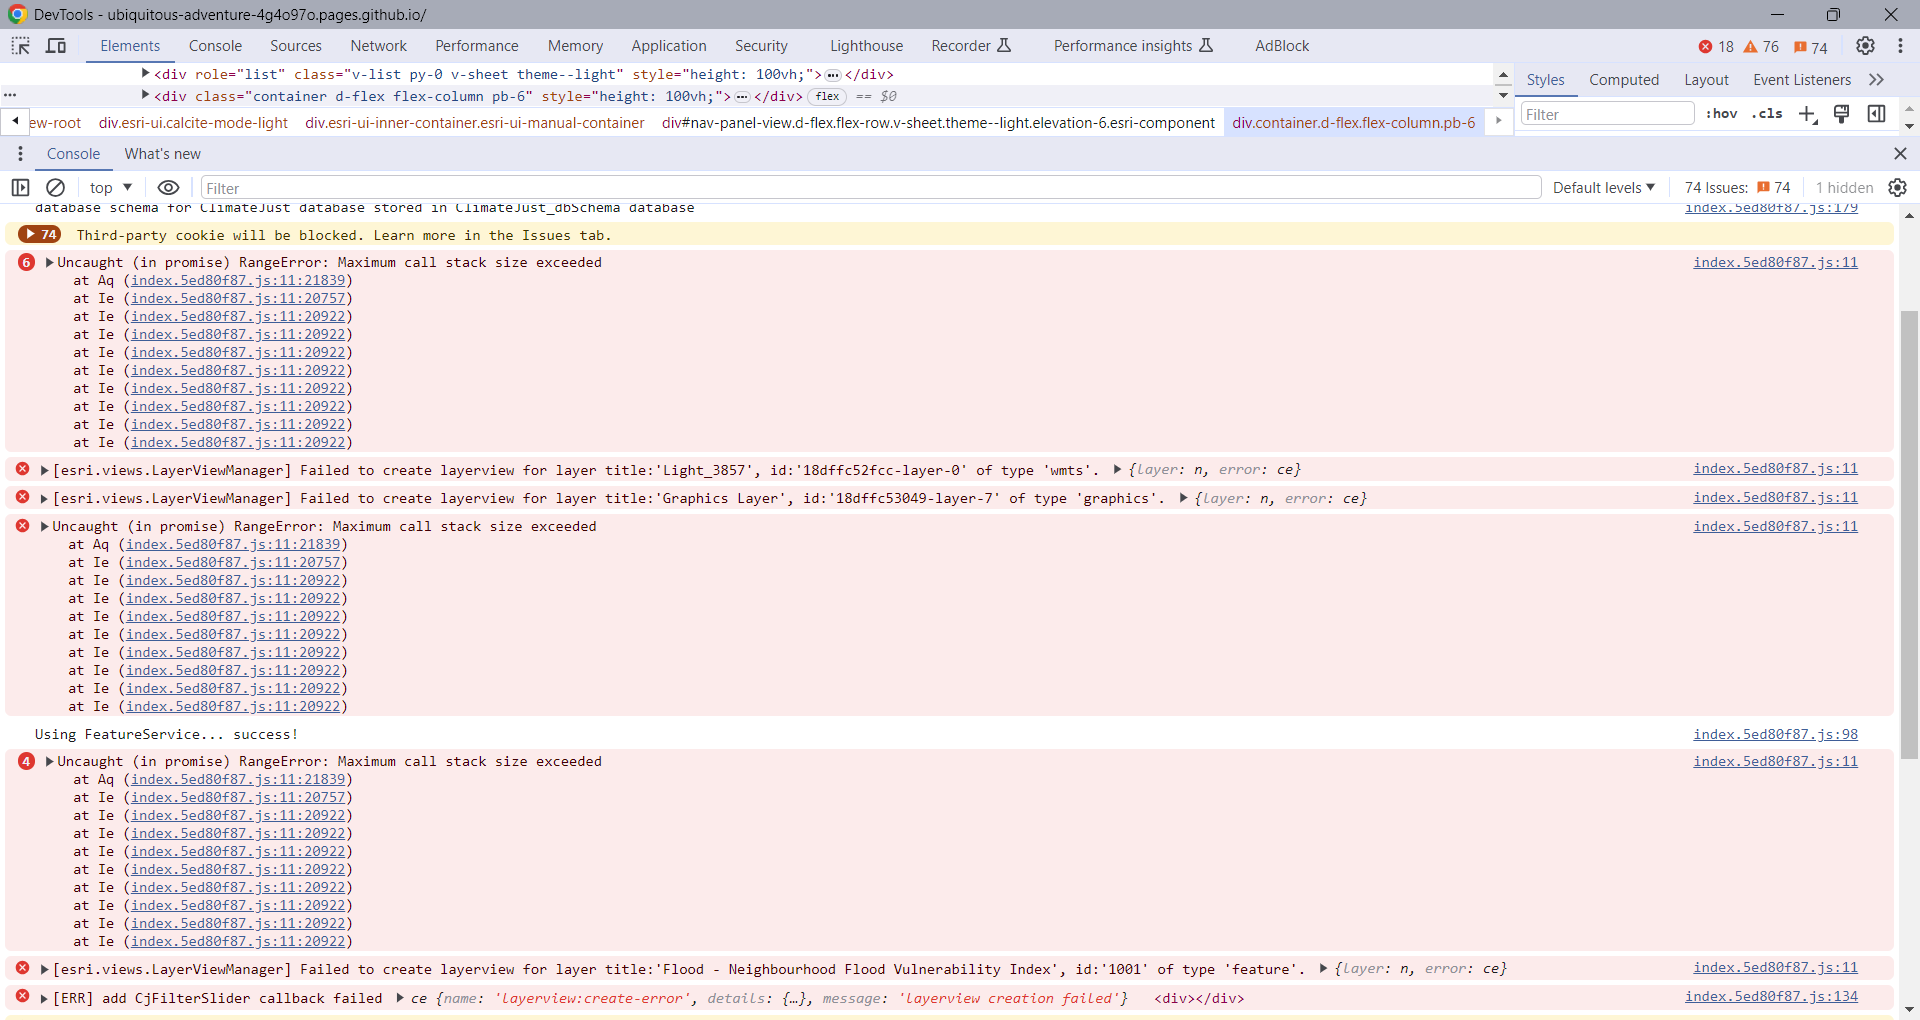Switch to the Computed tab
Screen dimensions: 1920x1020
click(x=1624, y=80)
